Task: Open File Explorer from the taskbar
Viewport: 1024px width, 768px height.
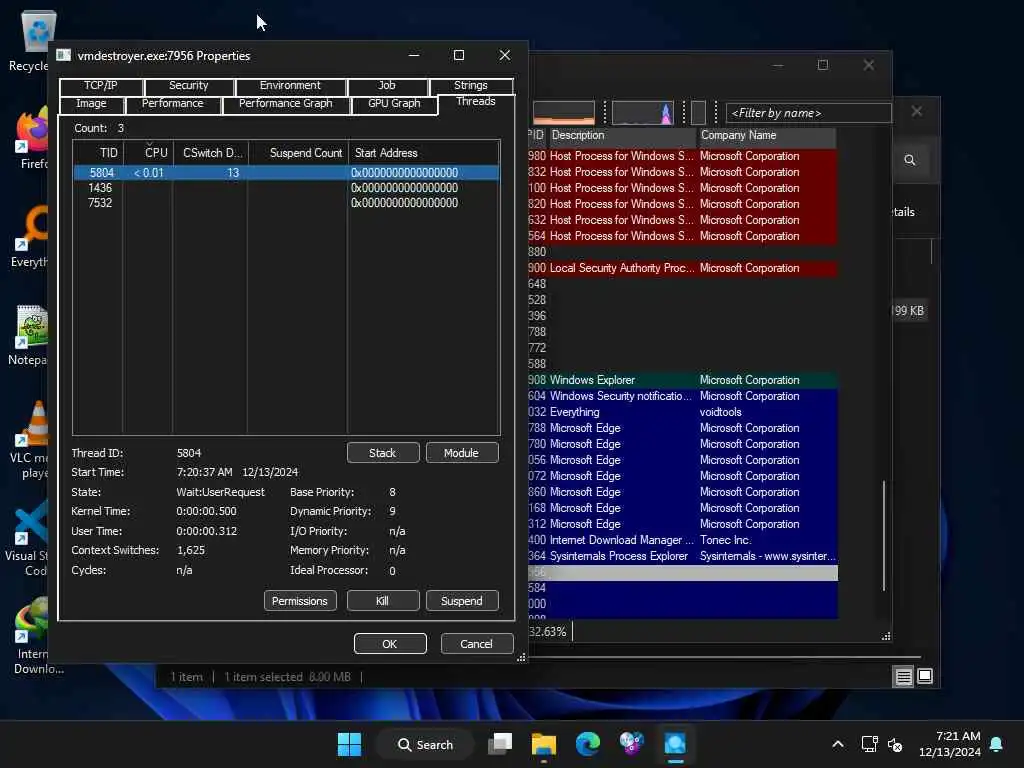Action: (544, 744)
